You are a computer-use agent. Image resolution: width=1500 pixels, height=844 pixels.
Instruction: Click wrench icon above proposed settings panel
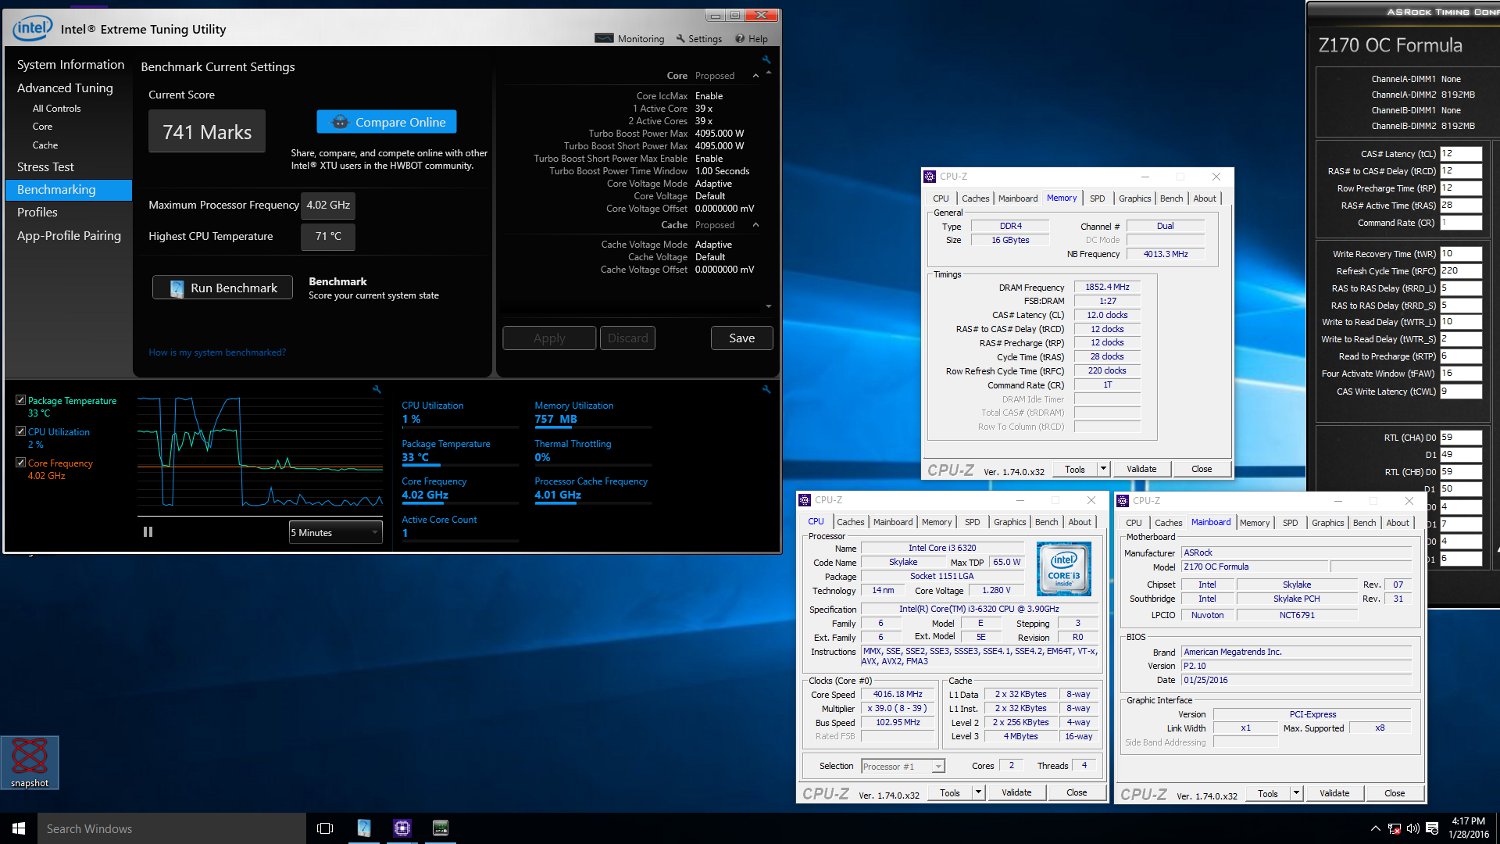tap(766, 60)
